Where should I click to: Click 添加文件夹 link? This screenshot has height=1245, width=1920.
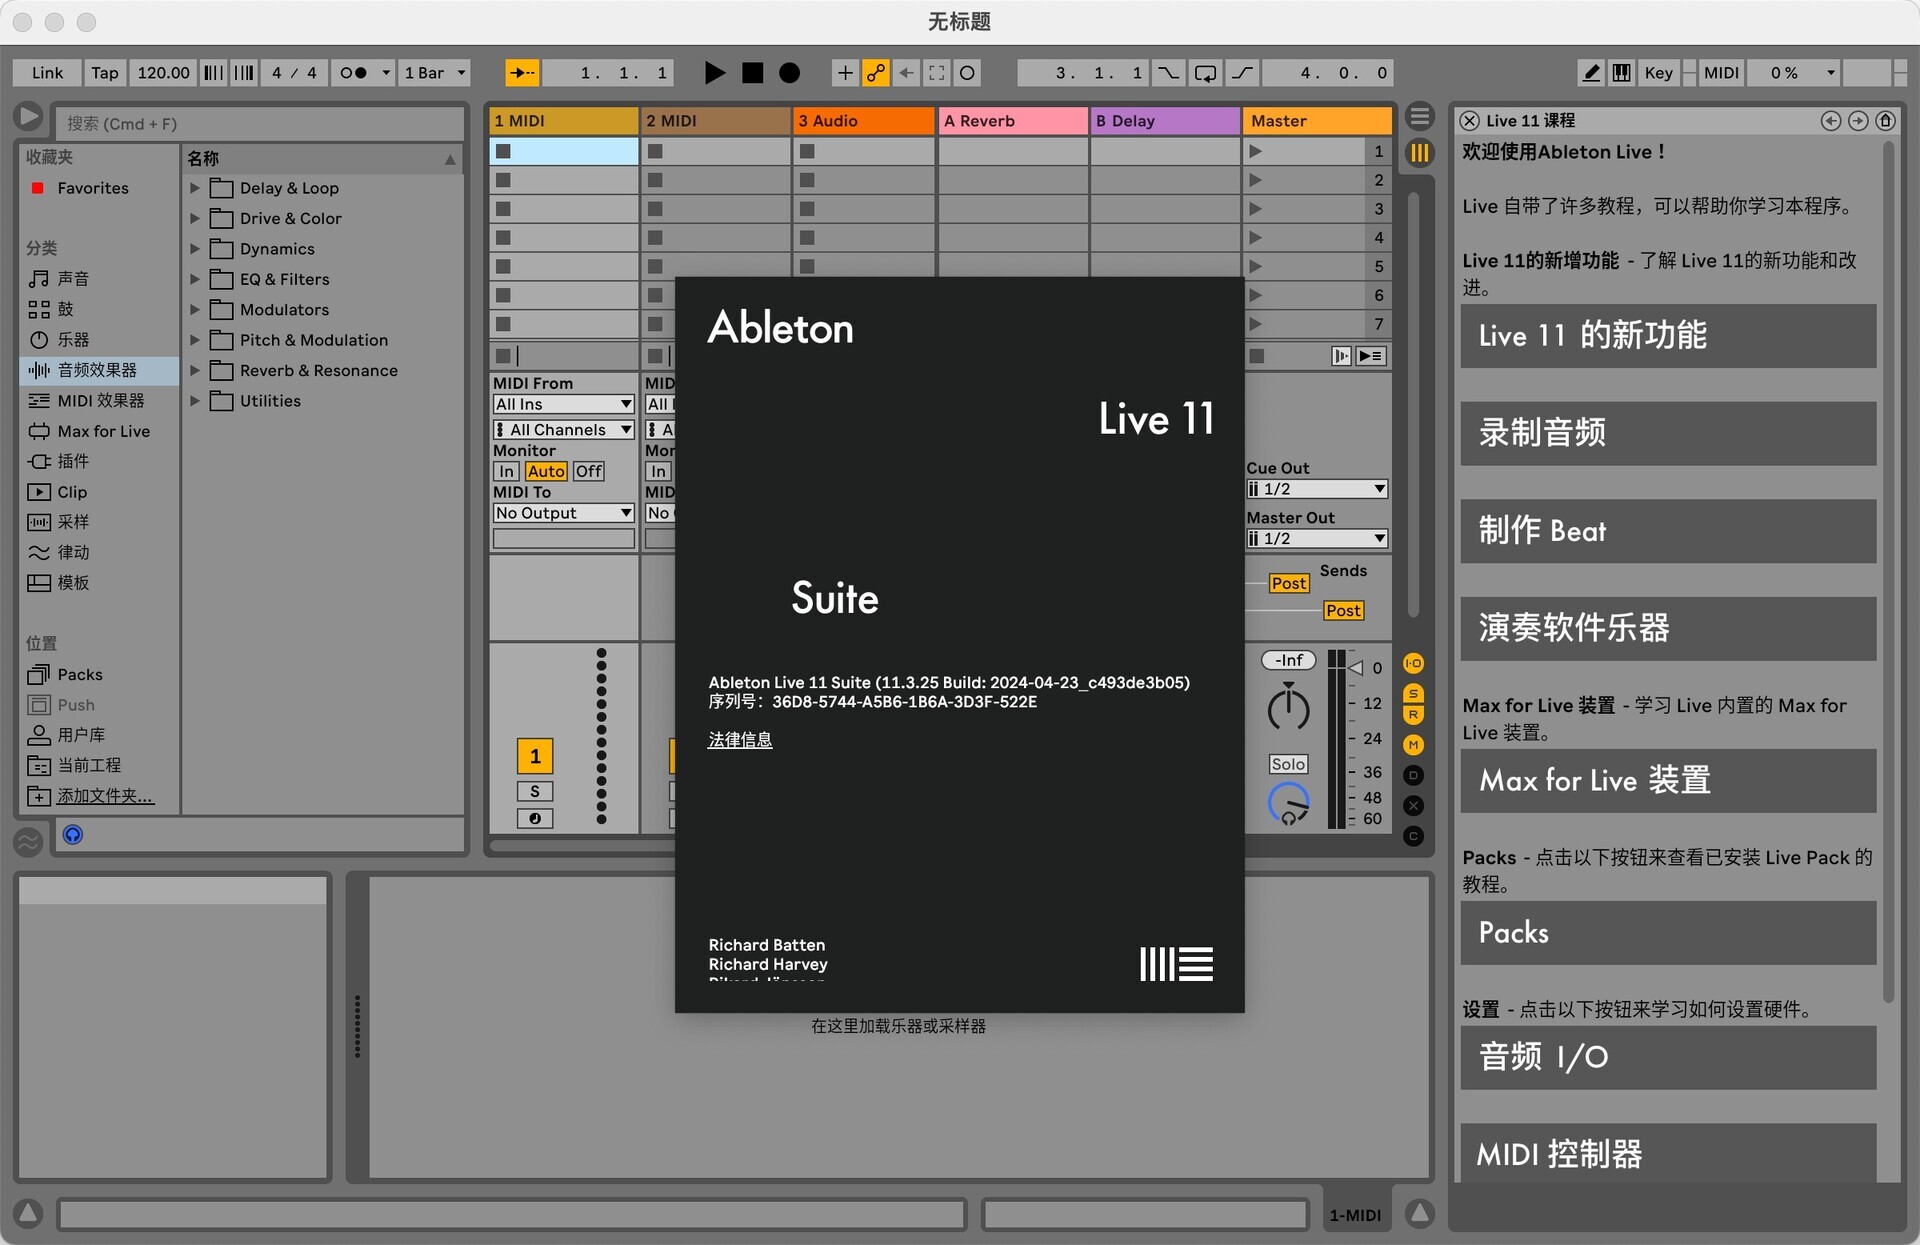point(104,796)
